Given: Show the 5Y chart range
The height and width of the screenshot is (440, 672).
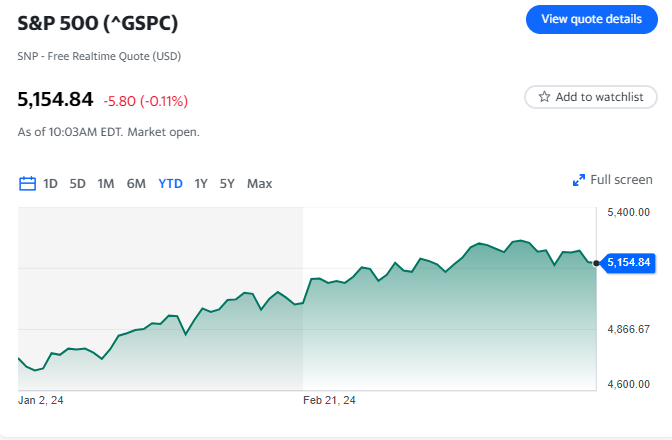Looking at the screenshot, I should [x=227, y=183].
